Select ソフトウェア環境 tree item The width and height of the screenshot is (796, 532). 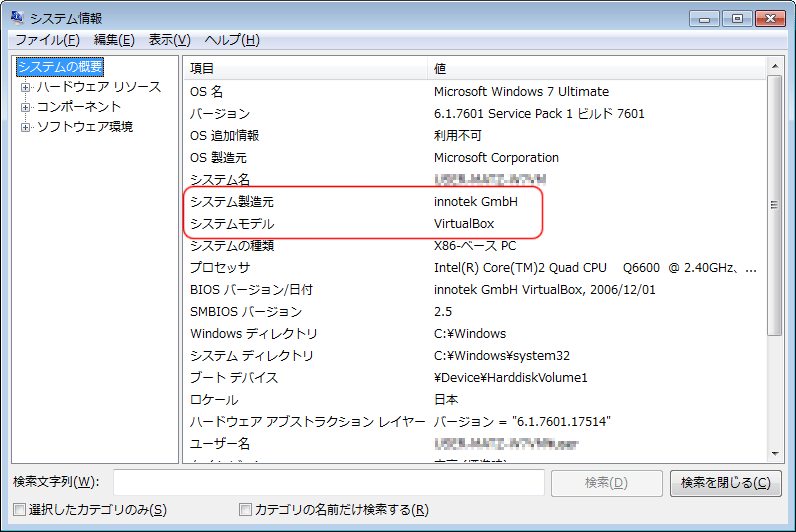coord(85,126)
